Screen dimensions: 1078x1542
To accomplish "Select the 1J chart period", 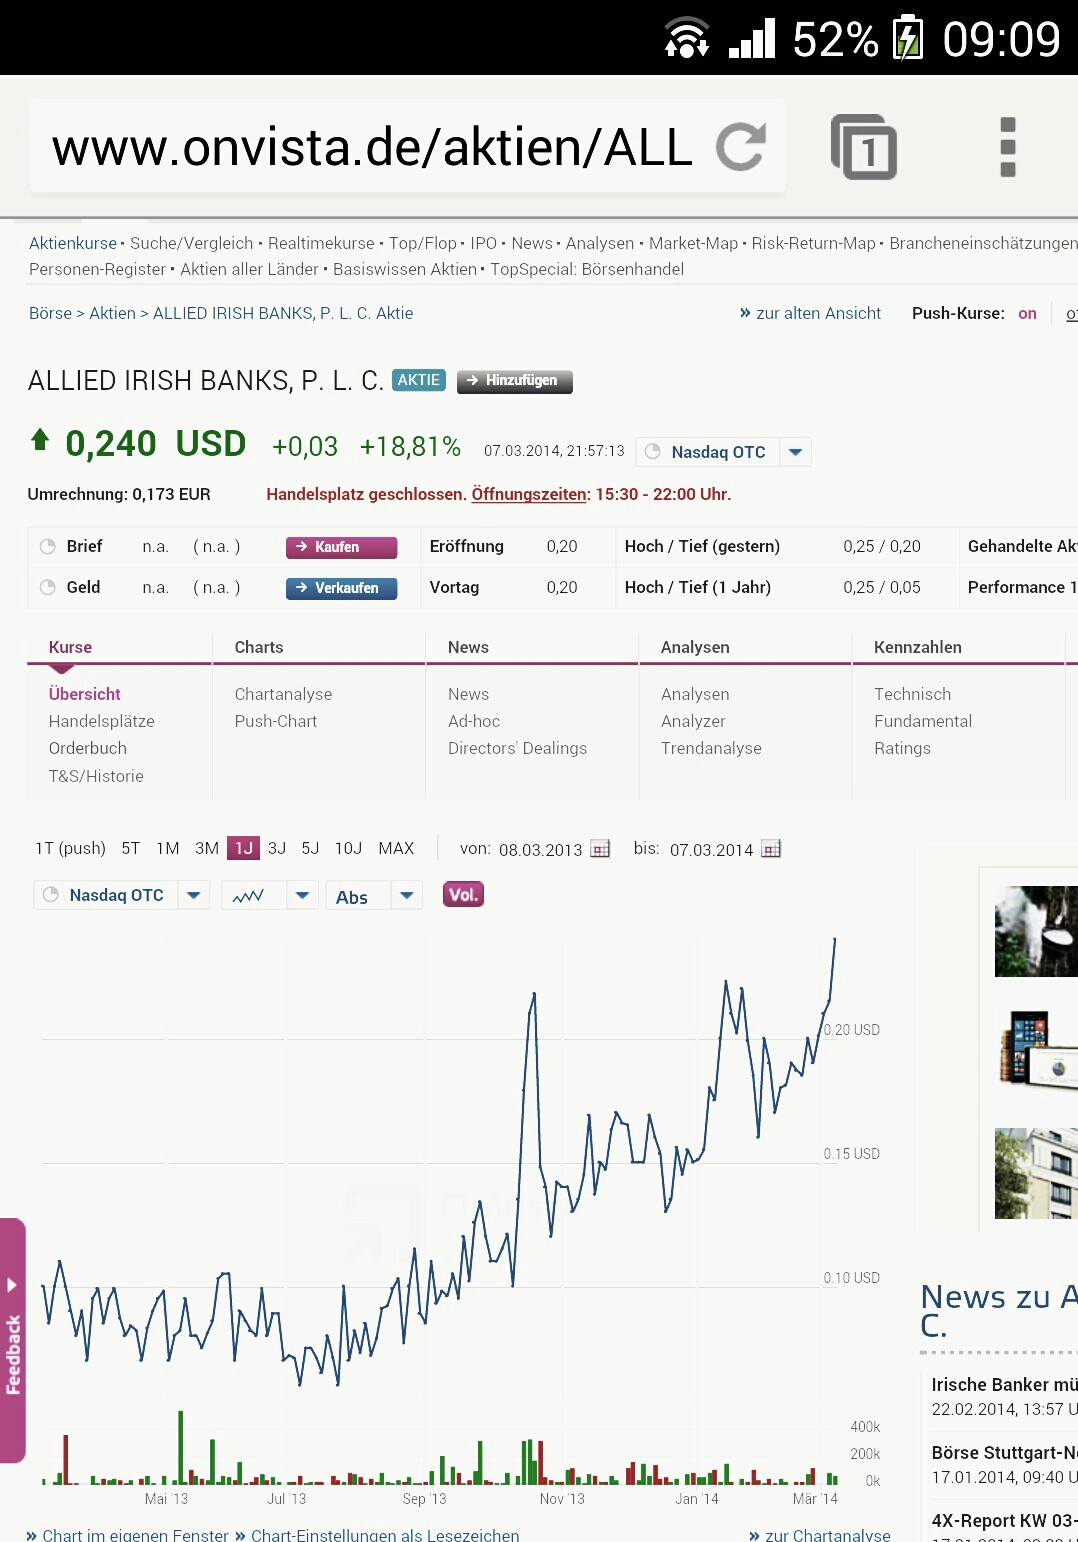I will (x=243, y=848).
